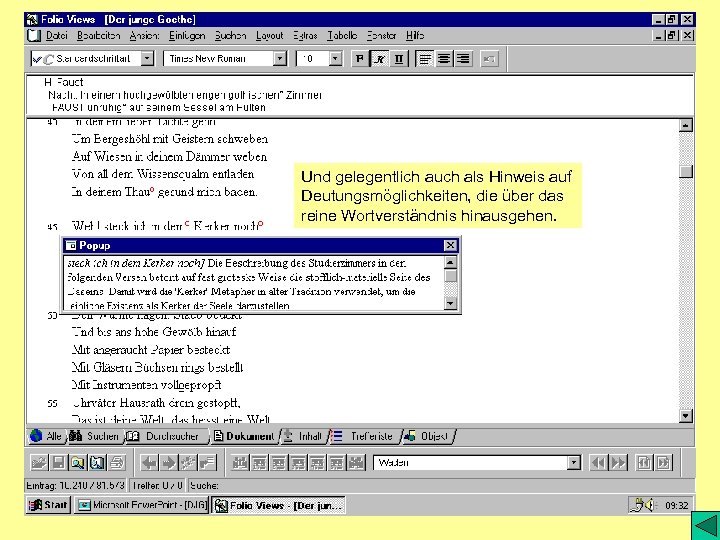Expand the Standardschriftart style dropdown arrow

147,58
